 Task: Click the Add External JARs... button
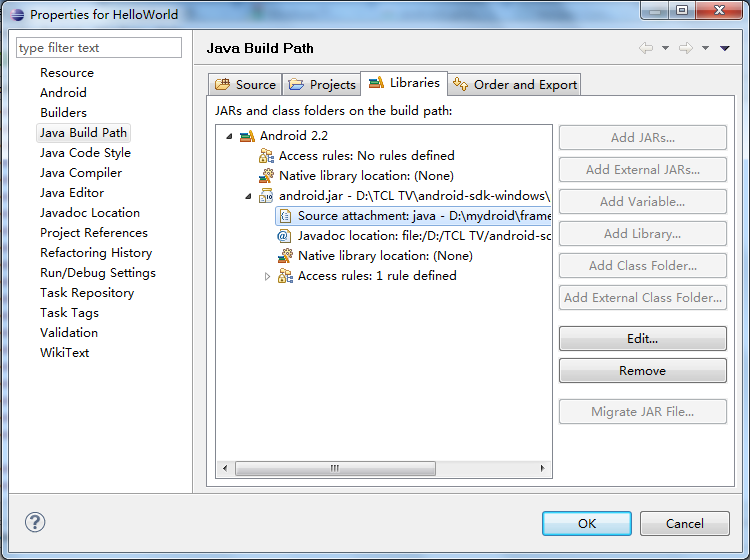point(642,170)
